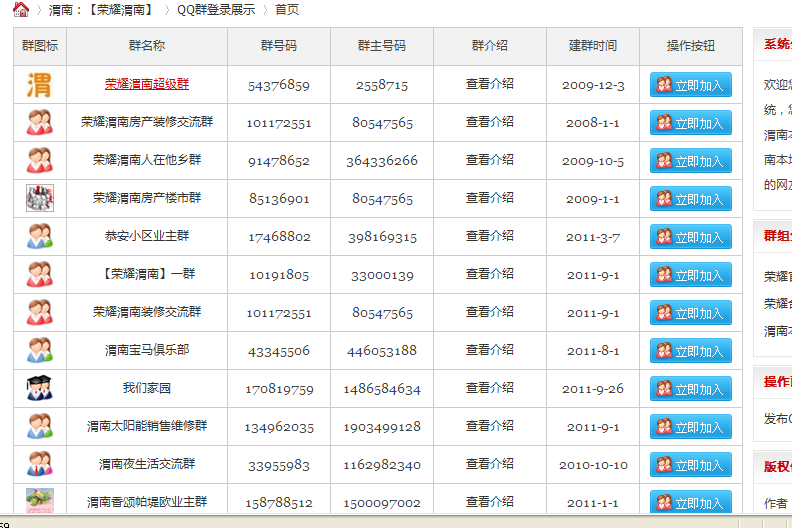
Task: Click group name 恭安小区业主群
Action: [147, 235]
